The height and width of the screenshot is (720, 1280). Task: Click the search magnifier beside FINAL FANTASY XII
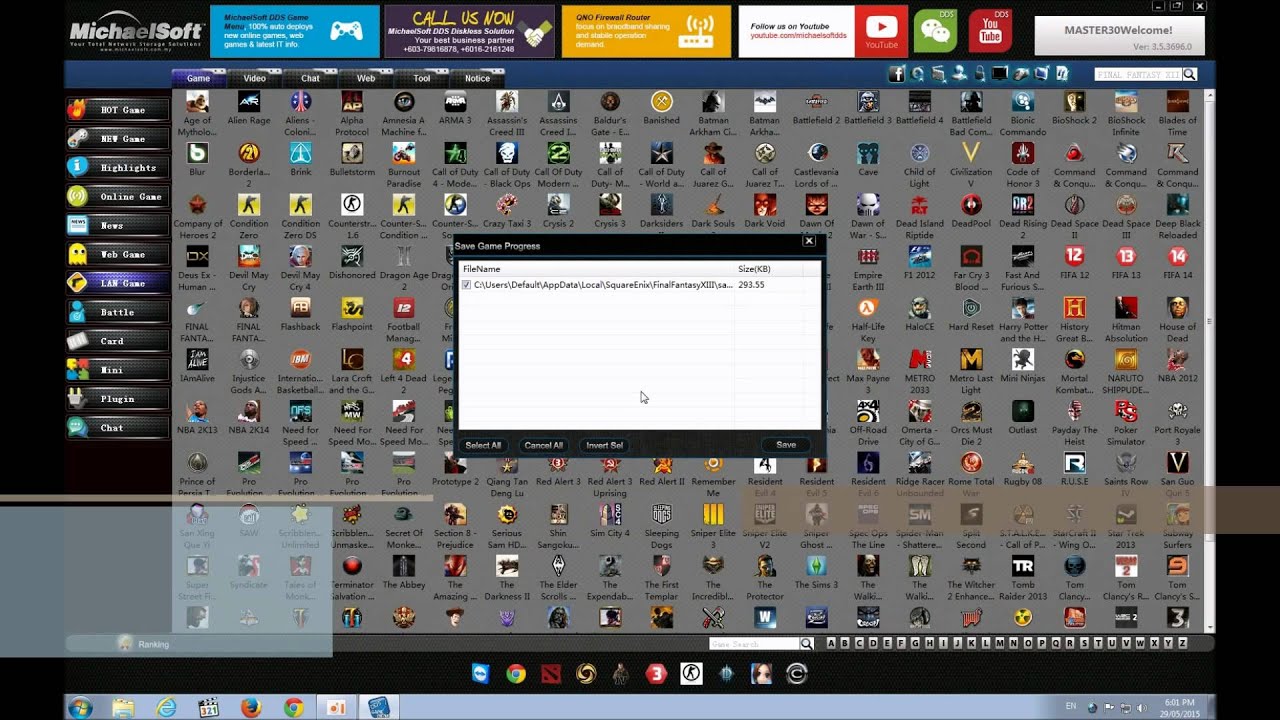click(x=1190, y=74)
